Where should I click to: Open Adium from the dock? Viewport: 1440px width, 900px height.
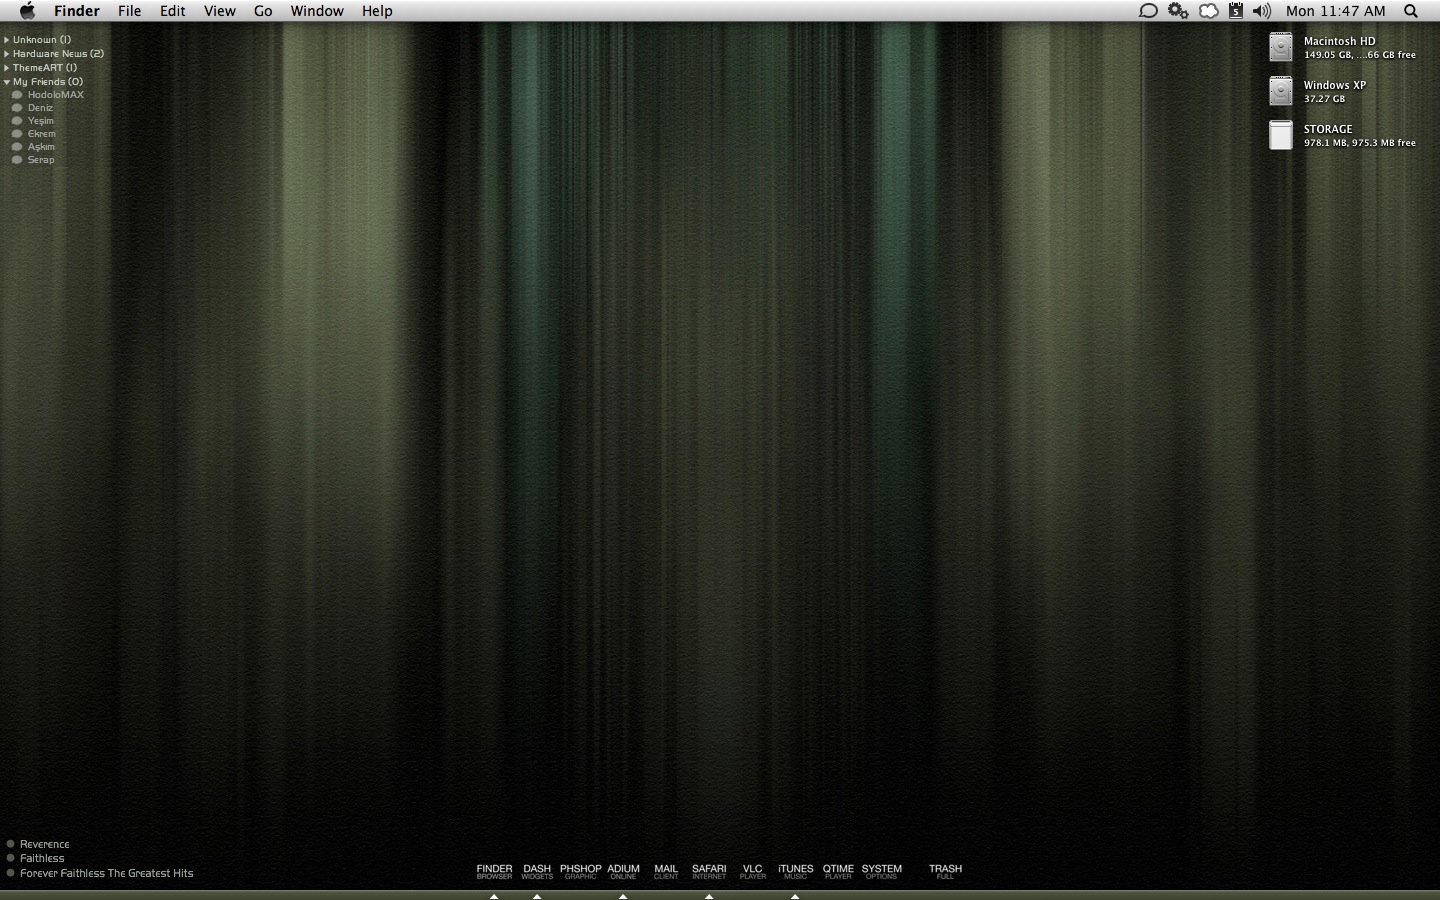[x=623, y=872]
